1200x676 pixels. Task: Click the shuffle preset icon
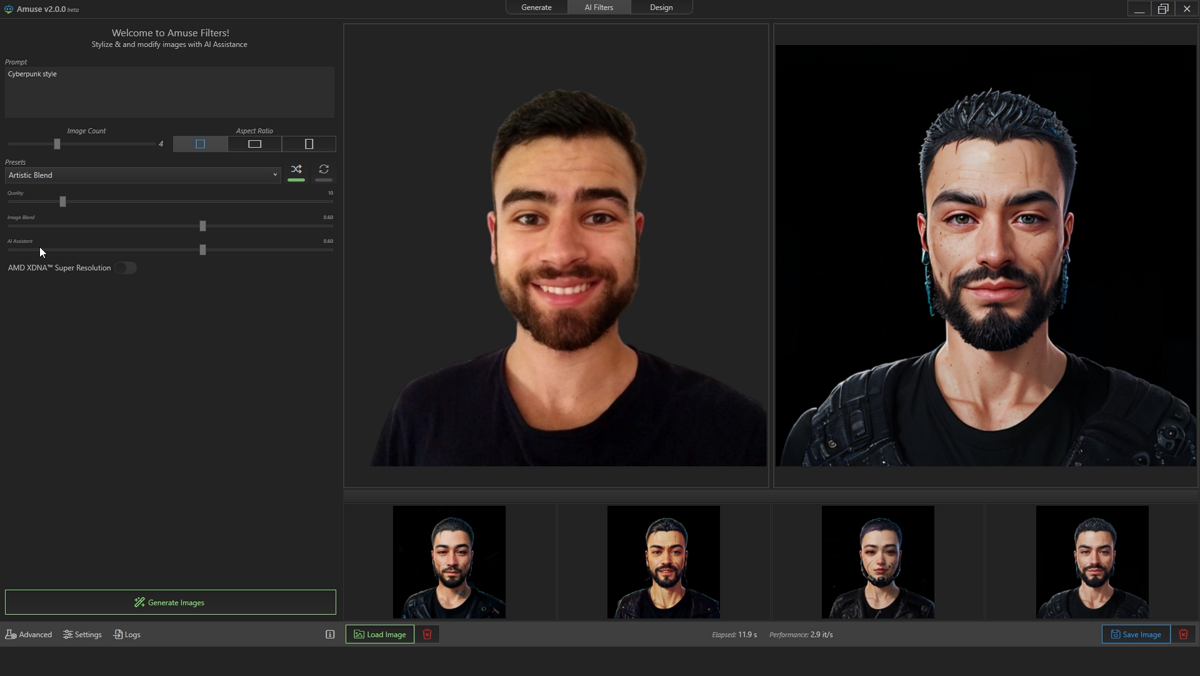click(296, 170)
